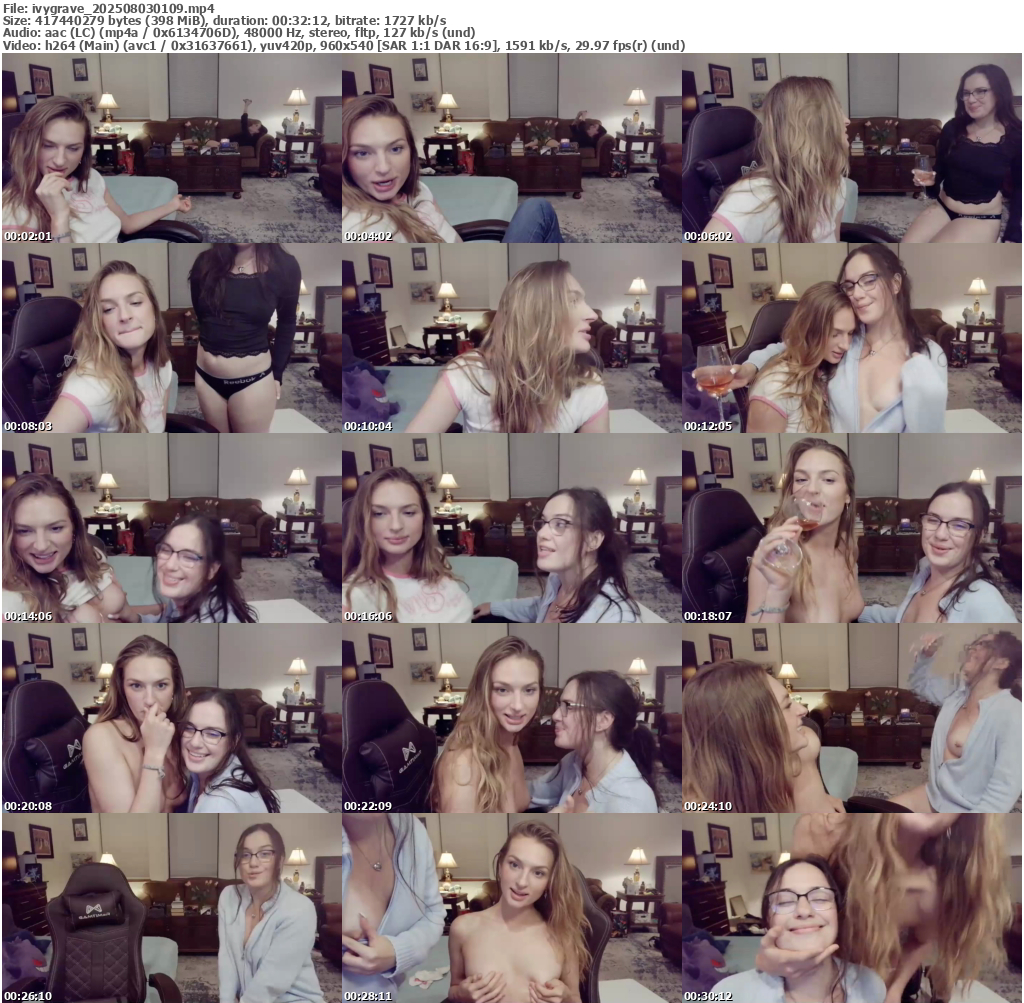View the frame labeled 00:28:11
This screenshot has height=1003, width=1024.
pos(511,908)
